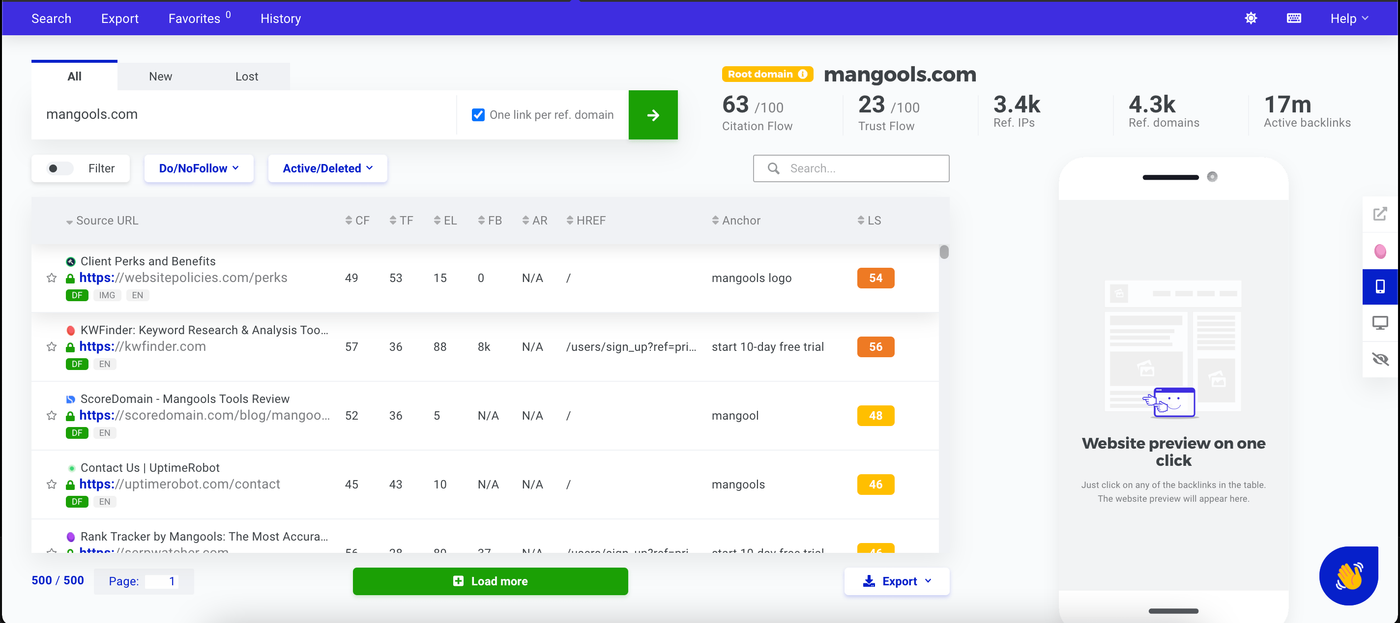1400x623 pixels.
Task: Click the Page number field
Action: click(162, 581)
